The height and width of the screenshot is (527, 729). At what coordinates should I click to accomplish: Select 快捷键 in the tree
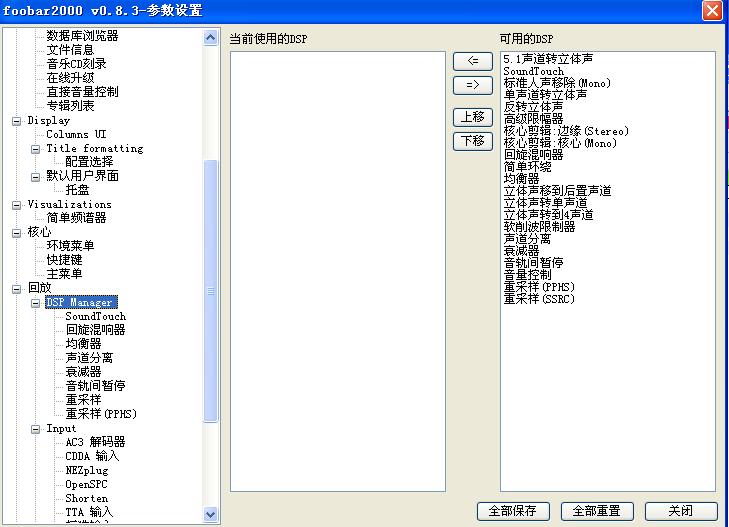click(x=64, y=259)
